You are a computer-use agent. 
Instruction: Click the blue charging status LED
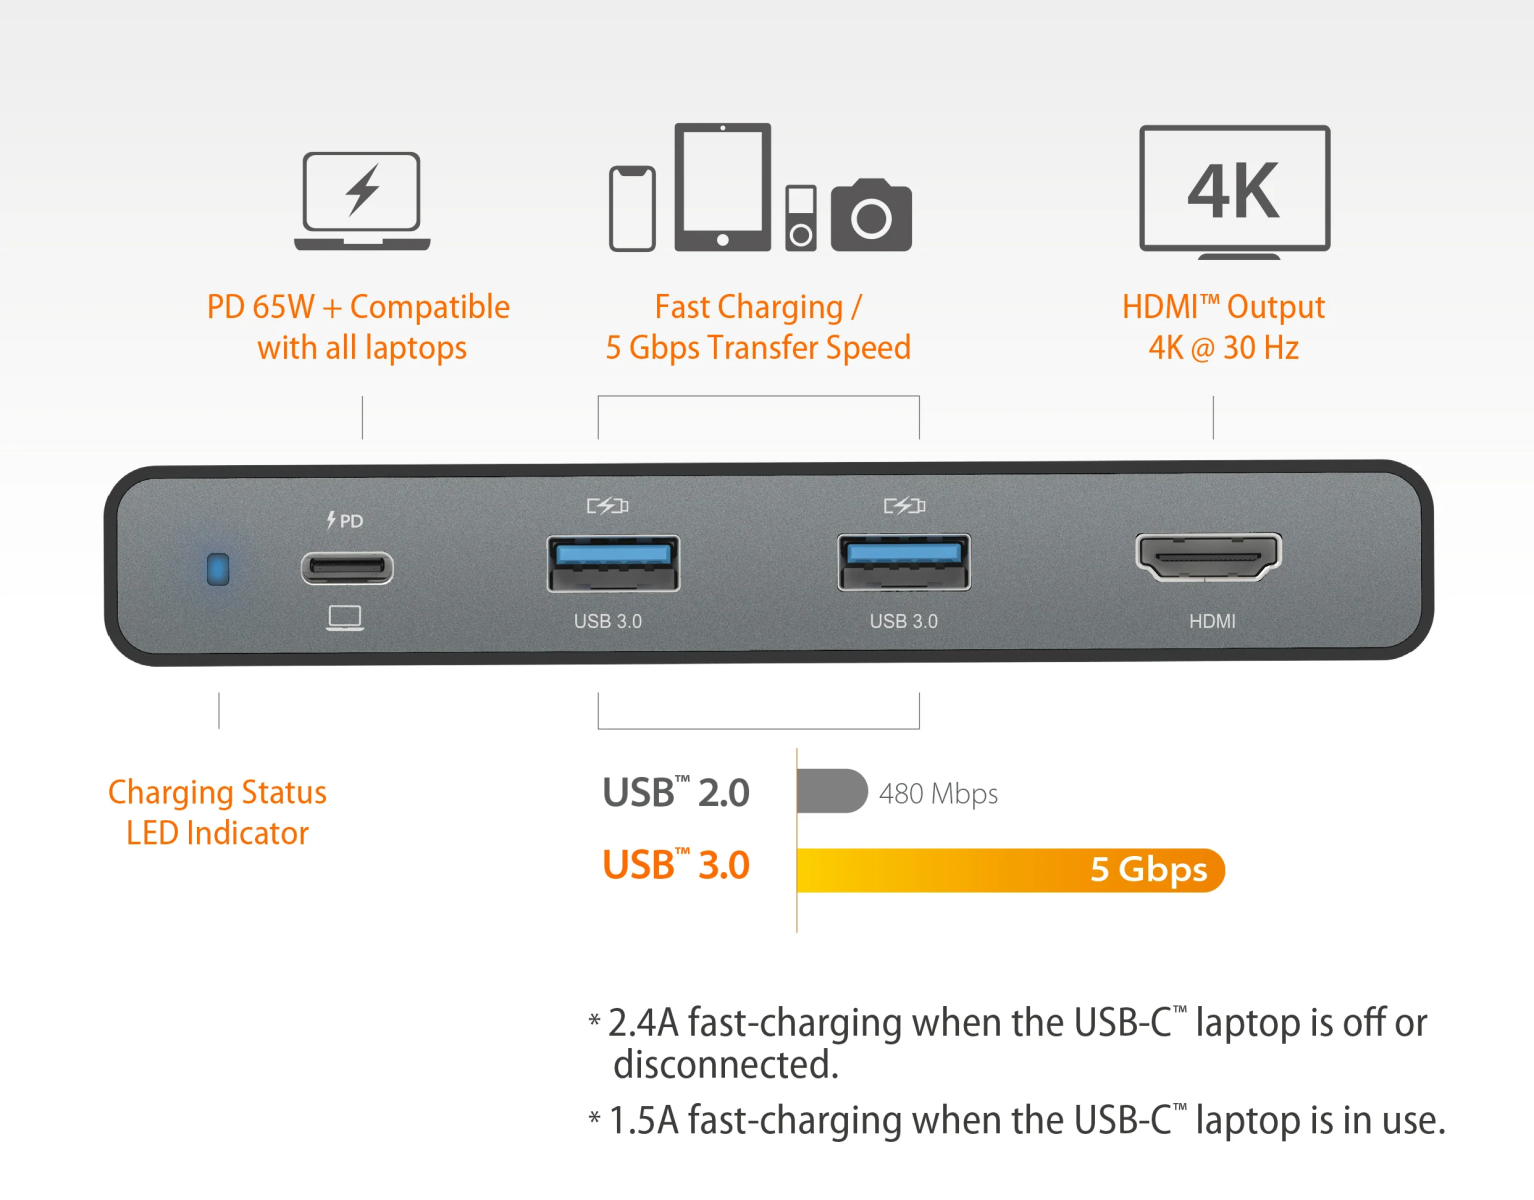[x=218, y=569]
